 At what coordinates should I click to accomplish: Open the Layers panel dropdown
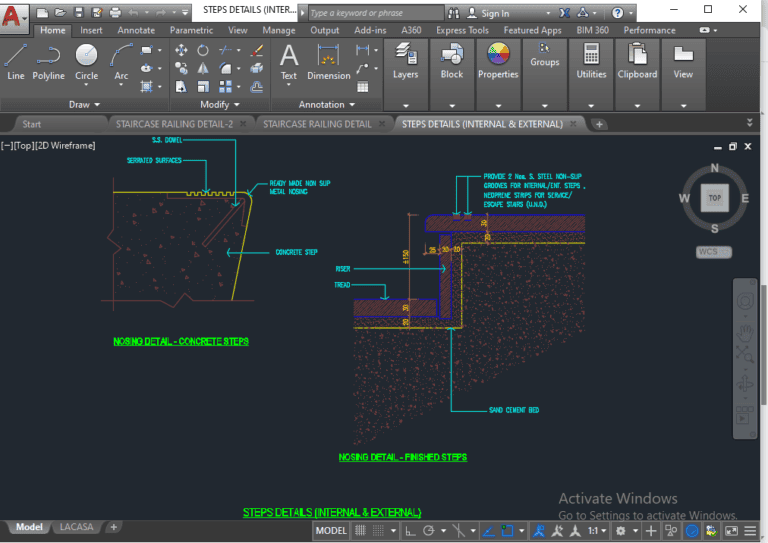pyautogui.click(x=406, y=106)
